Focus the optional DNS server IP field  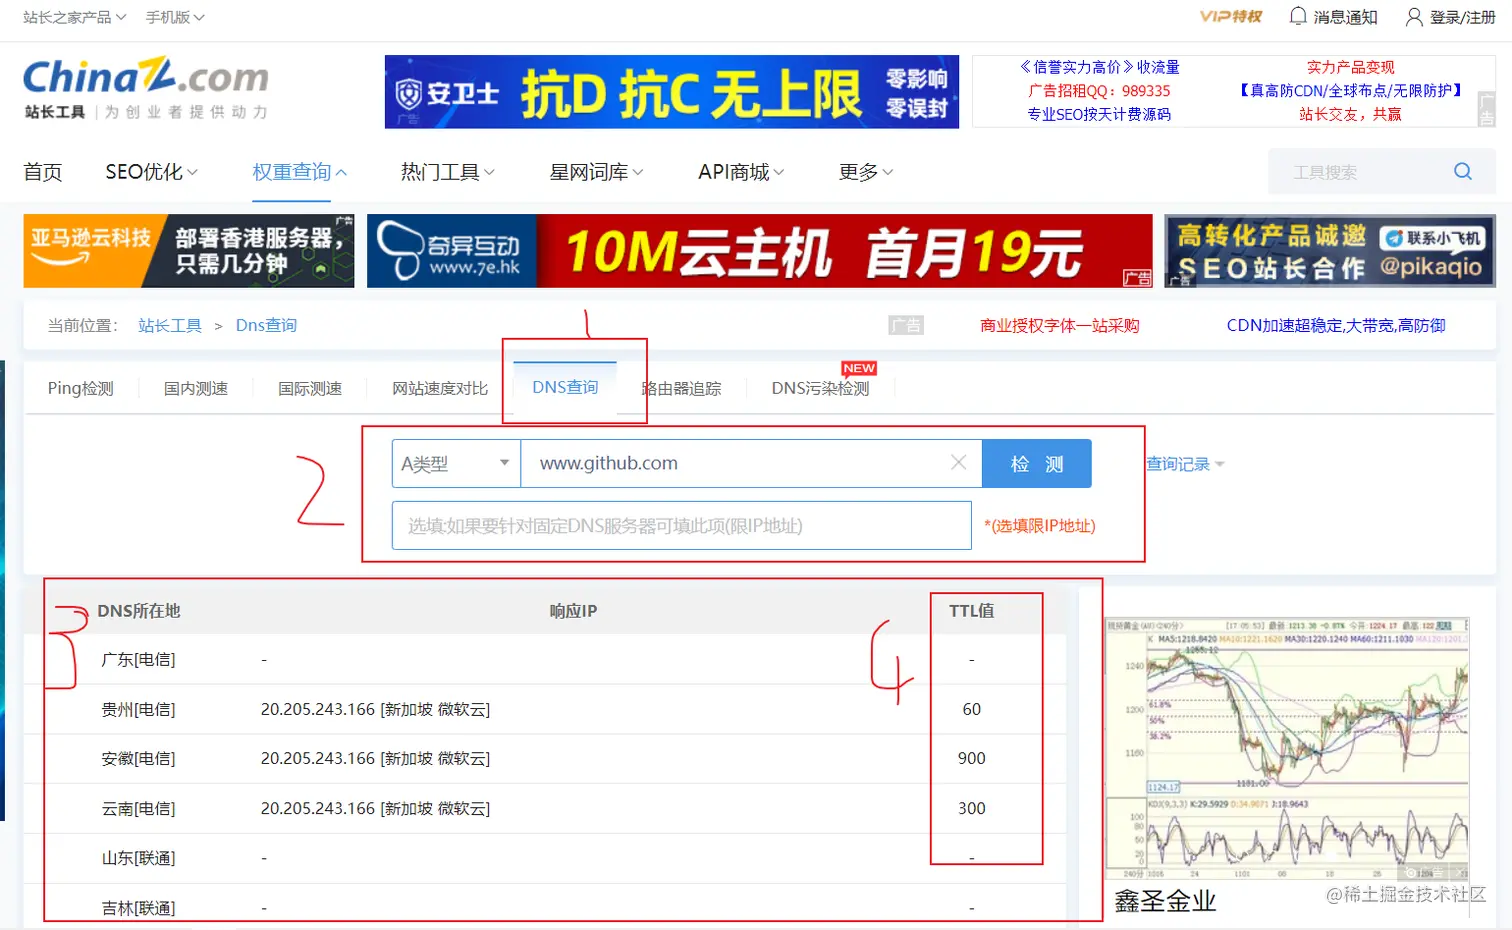(x=682, y=525)
